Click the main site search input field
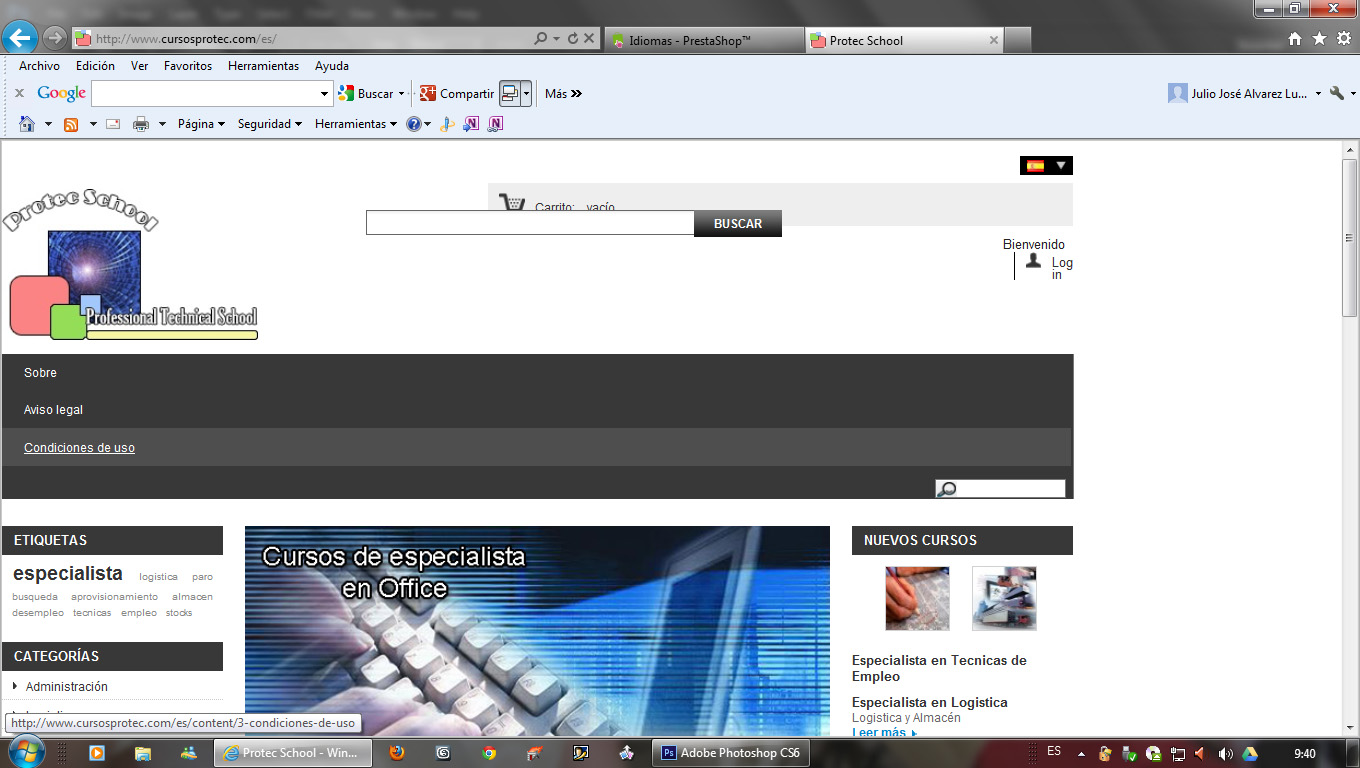 (x=530, y=223)
